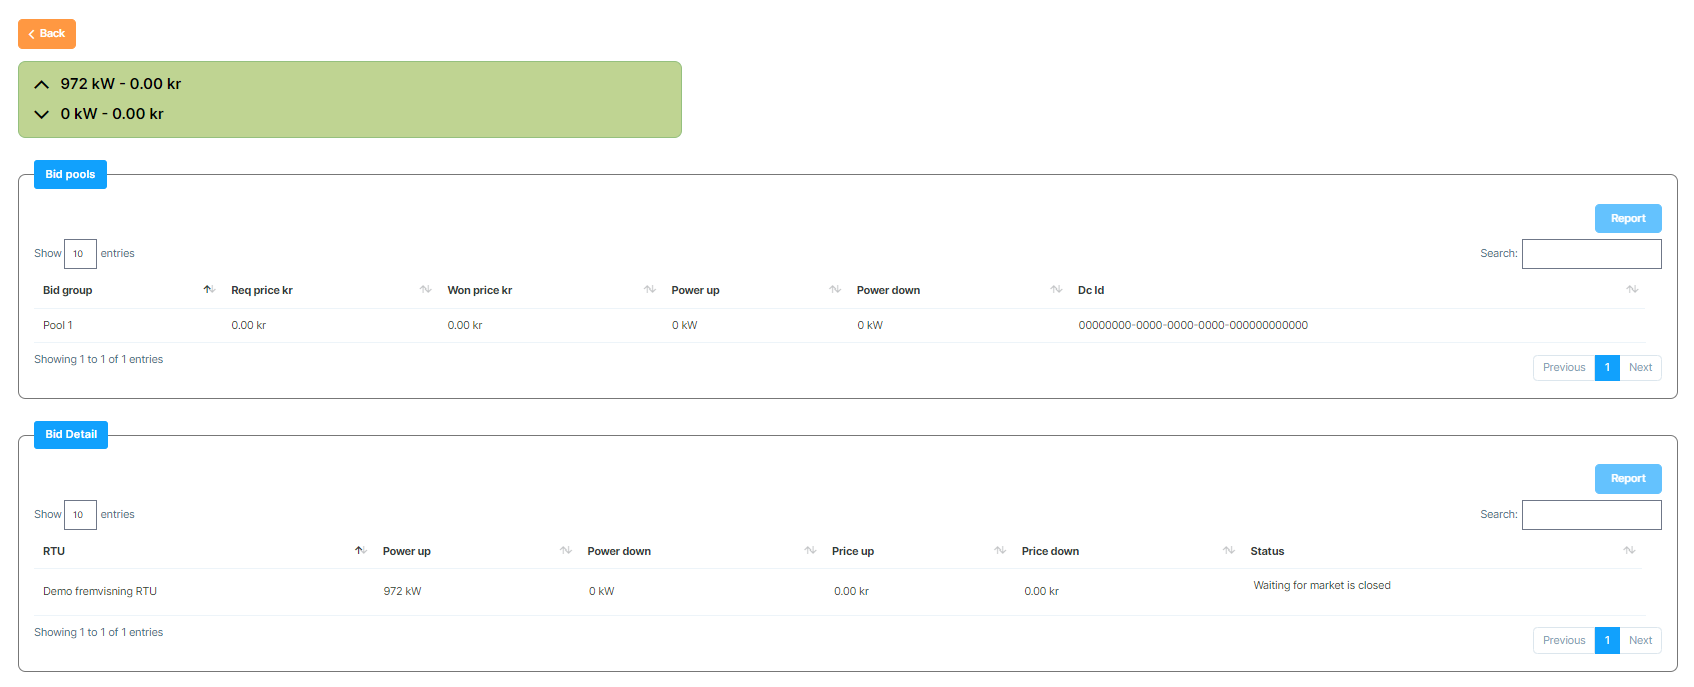Image resolution: width=1694 pixels, height=687 pixels.
Task: Click the down chevron beside 0 kW
Action: [x=42, y=115]
